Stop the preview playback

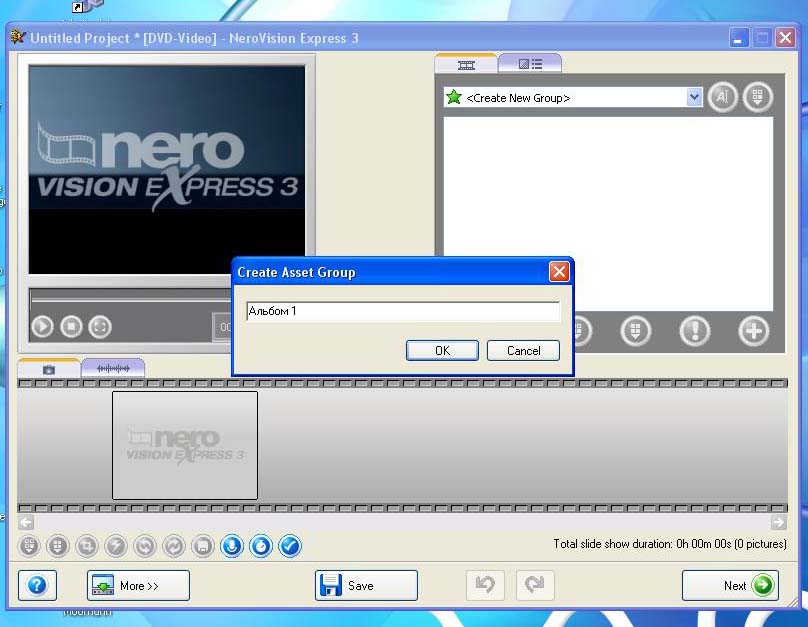click(71, 327)
